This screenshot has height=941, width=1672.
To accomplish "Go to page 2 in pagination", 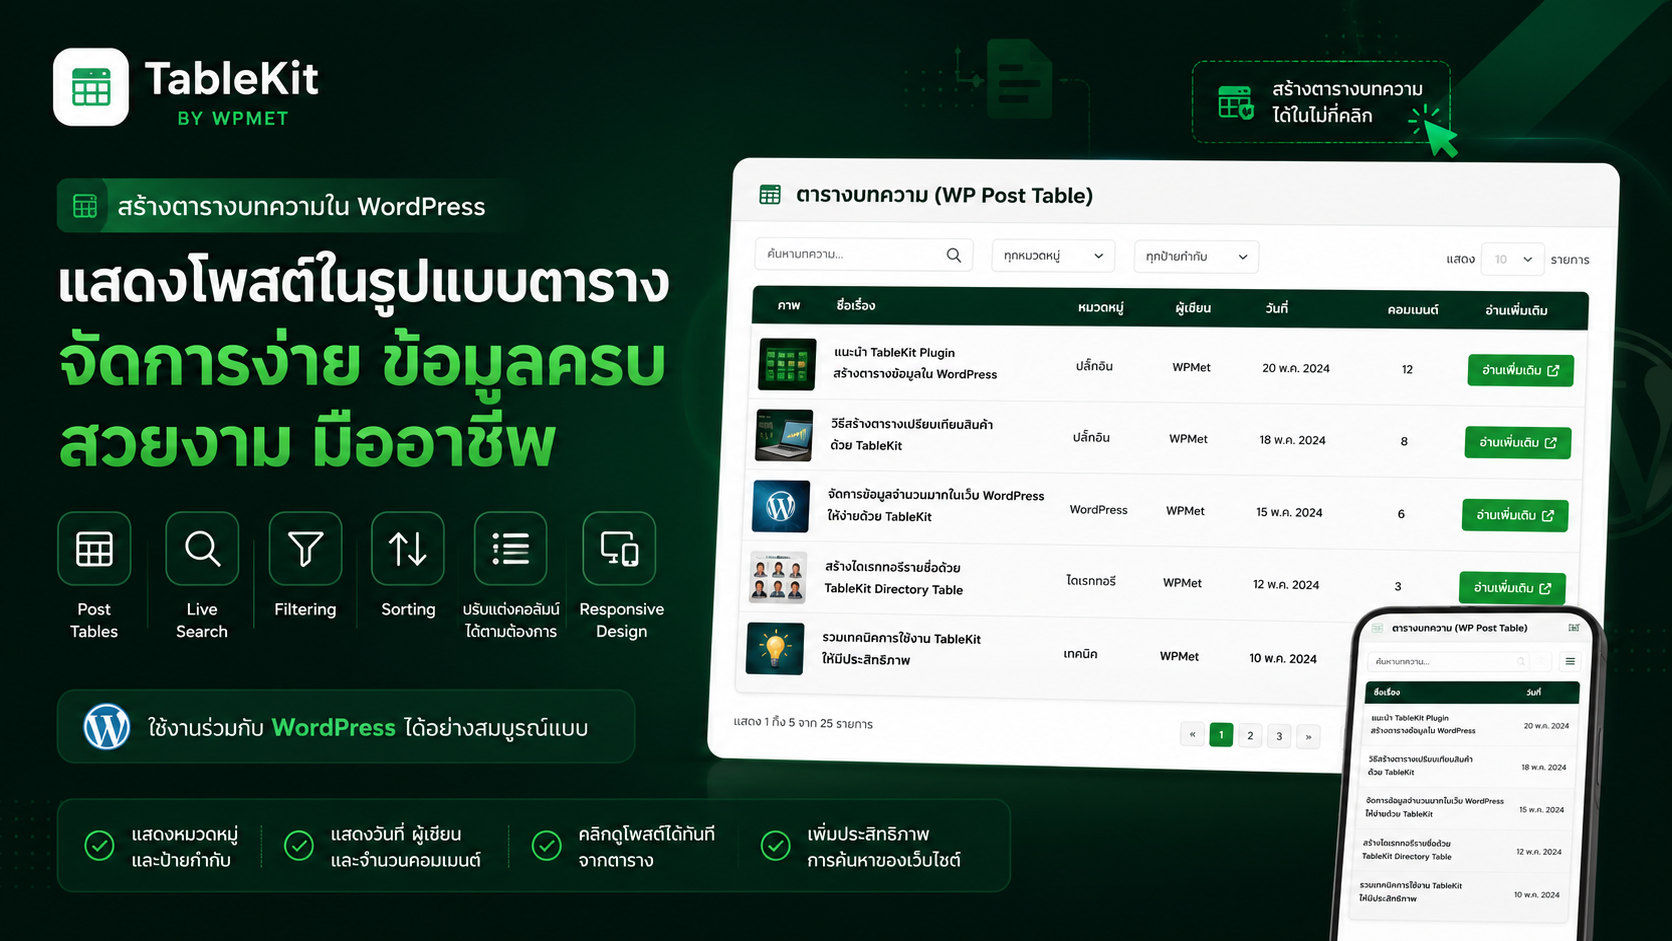I will [x=1250, y=736].
